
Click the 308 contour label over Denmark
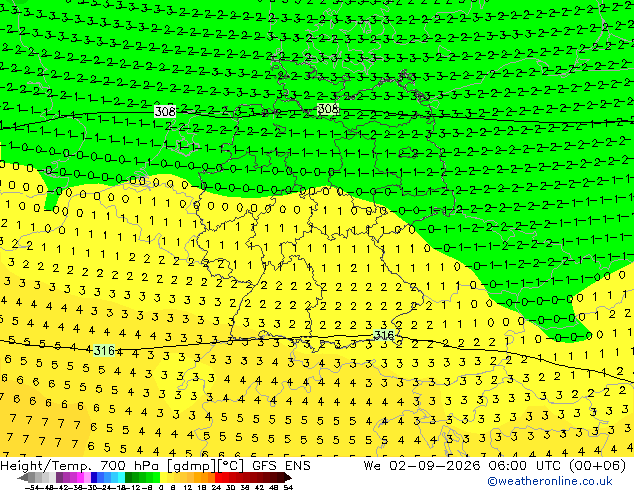pyautogui.click(x=328, y=108)
